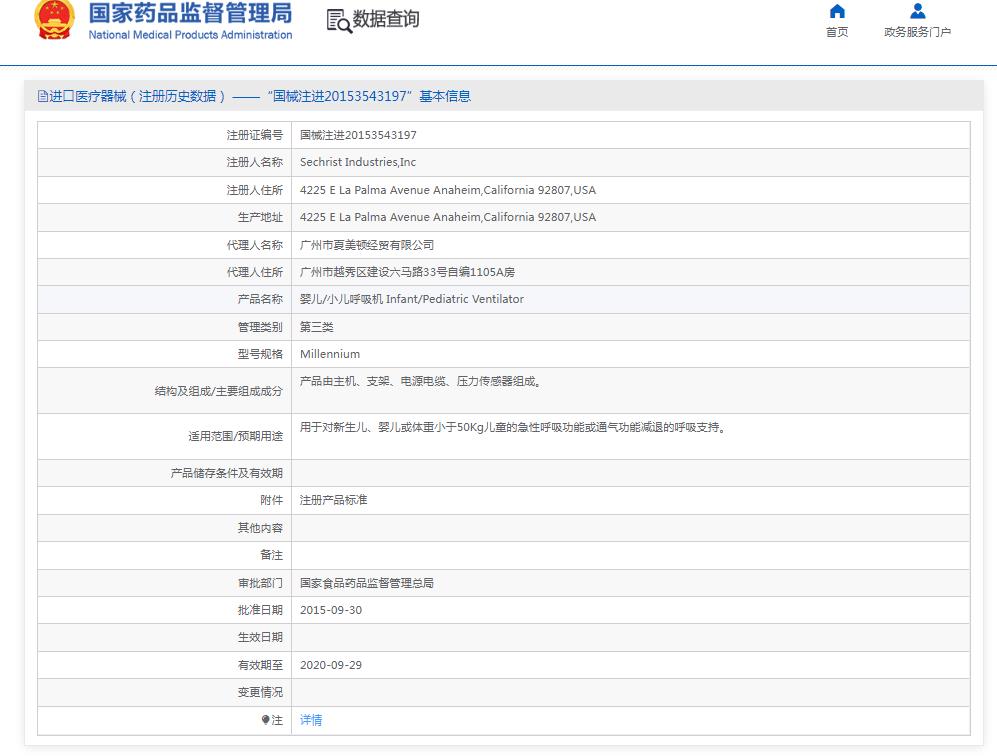Select the approval date 2015-09-30

pyautogui.click(x=329, y=610)
